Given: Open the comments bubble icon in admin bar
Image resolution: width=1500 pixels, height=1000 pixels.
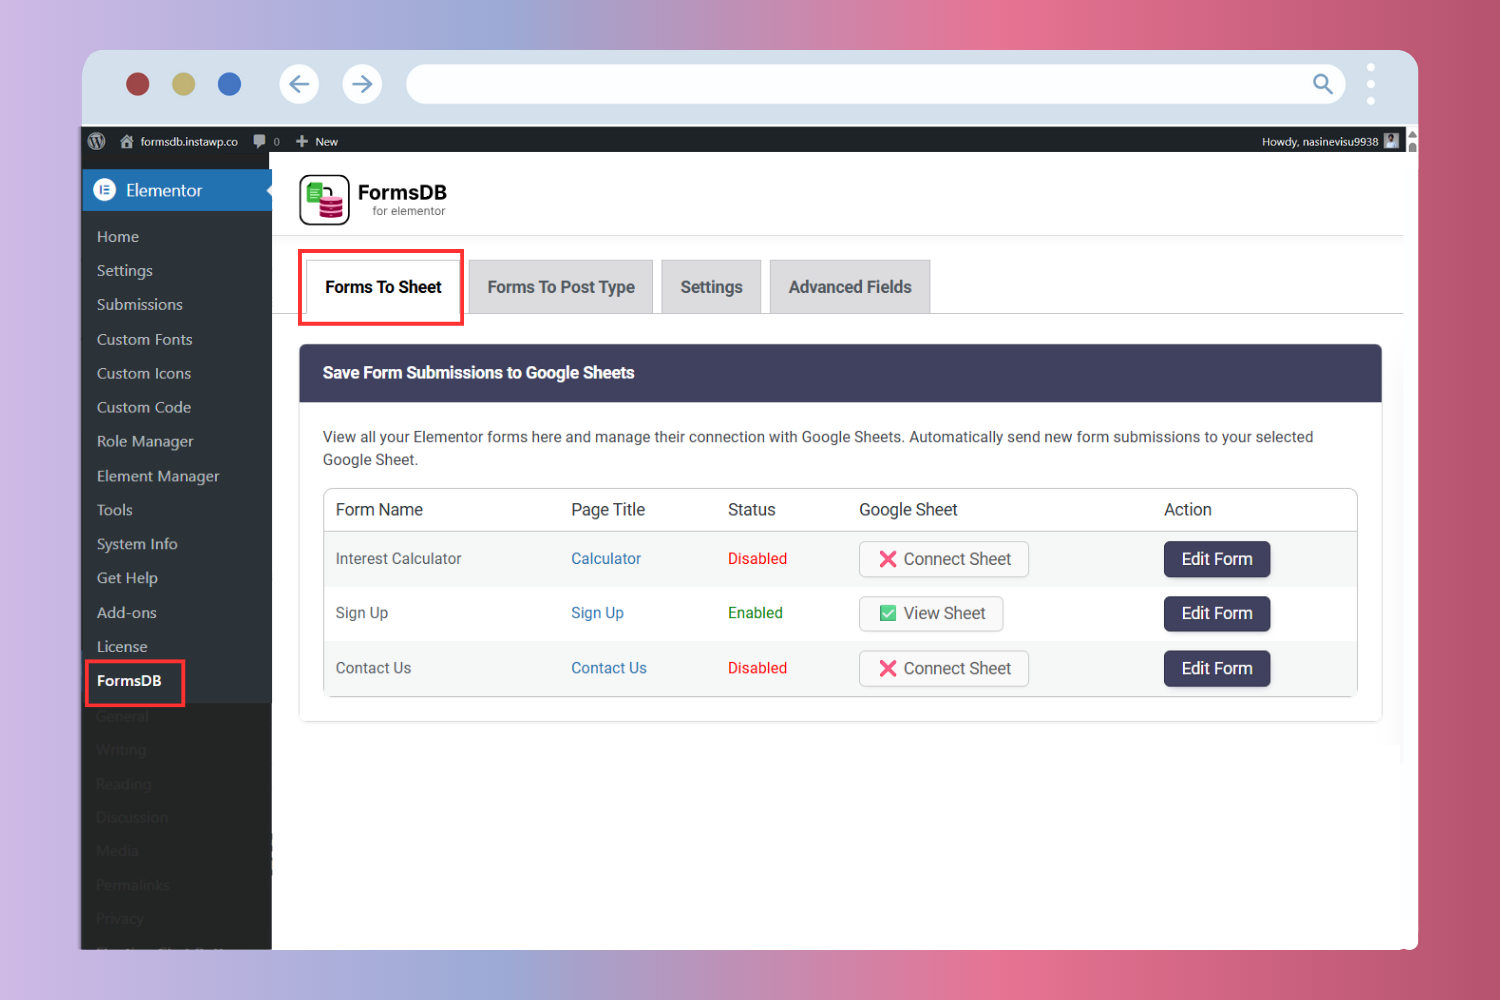Looking at the screenshot, I should click(x=258, y=141).
